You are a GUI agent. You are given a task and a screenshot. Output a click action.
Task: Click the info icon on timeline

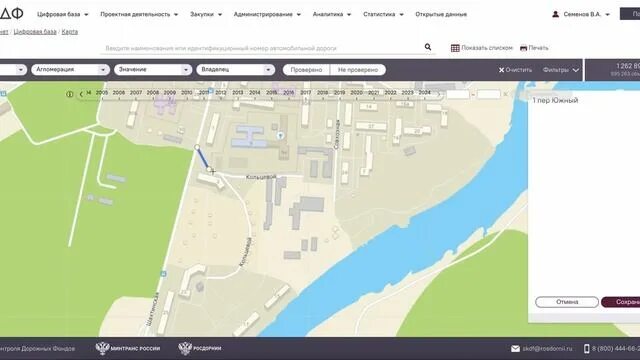click(70, 94)
